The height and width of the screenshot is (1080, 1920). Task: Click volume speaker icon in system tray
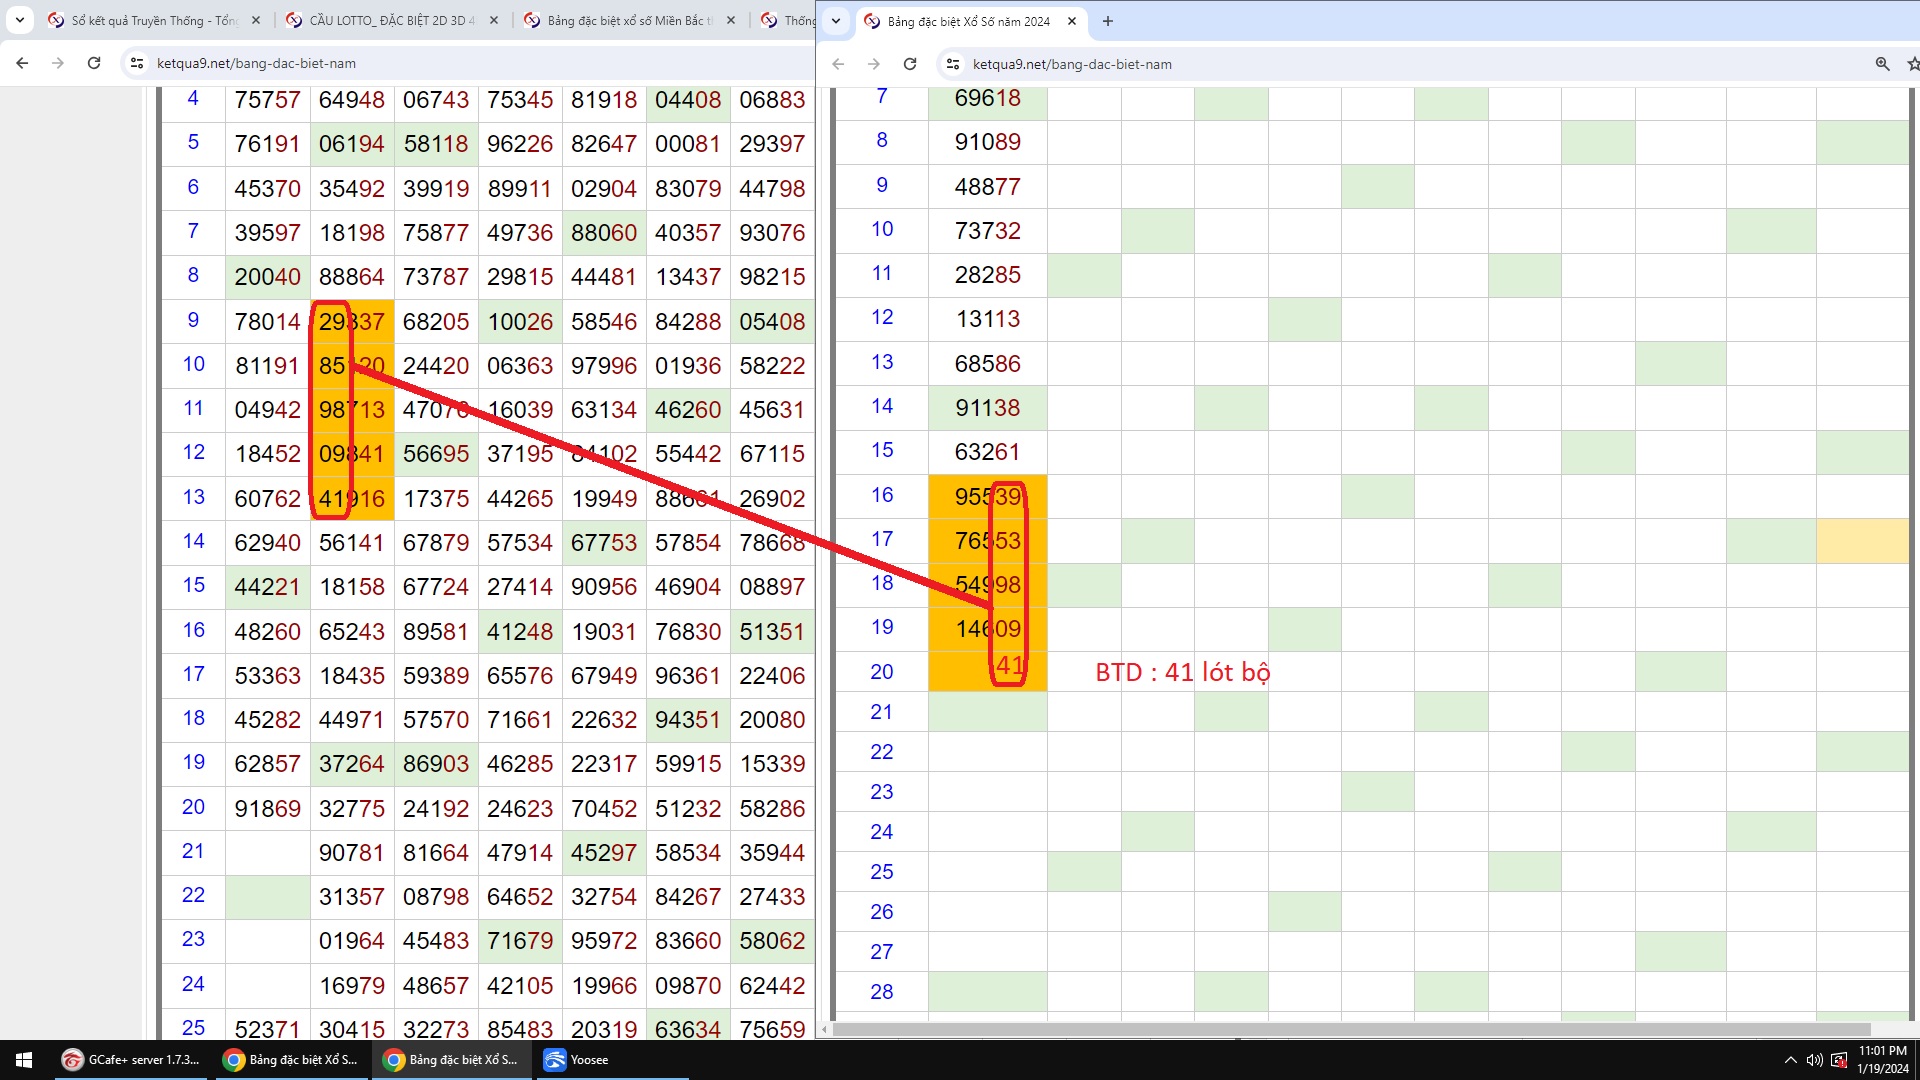point(1814,1060)
